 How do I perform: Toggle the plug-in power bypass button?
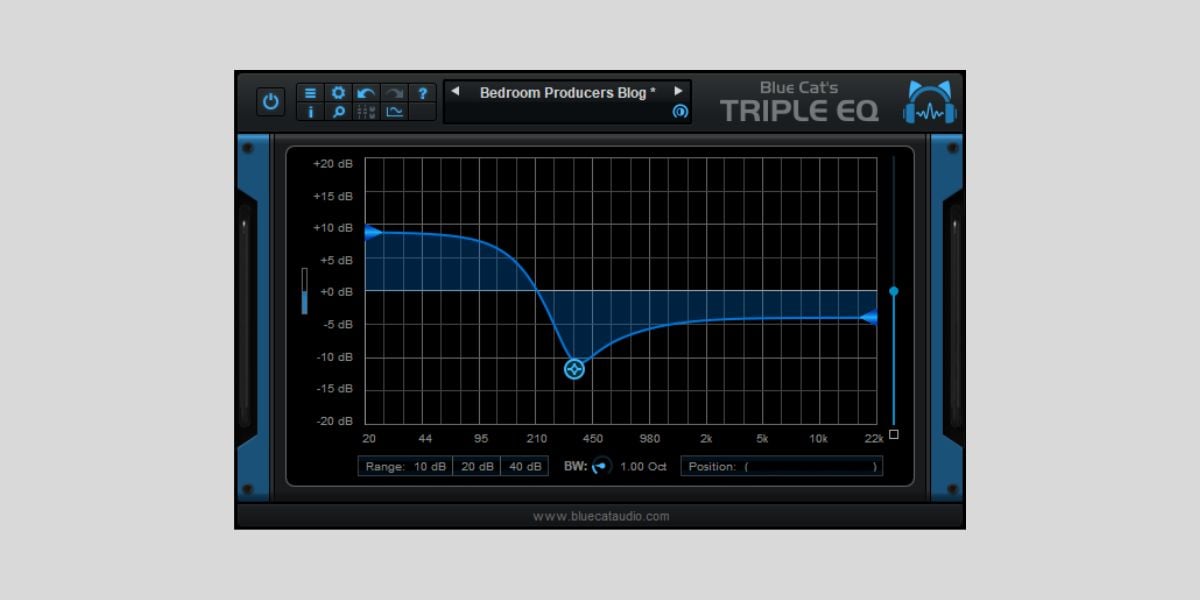pyautogui.click(x=271, y=102)
